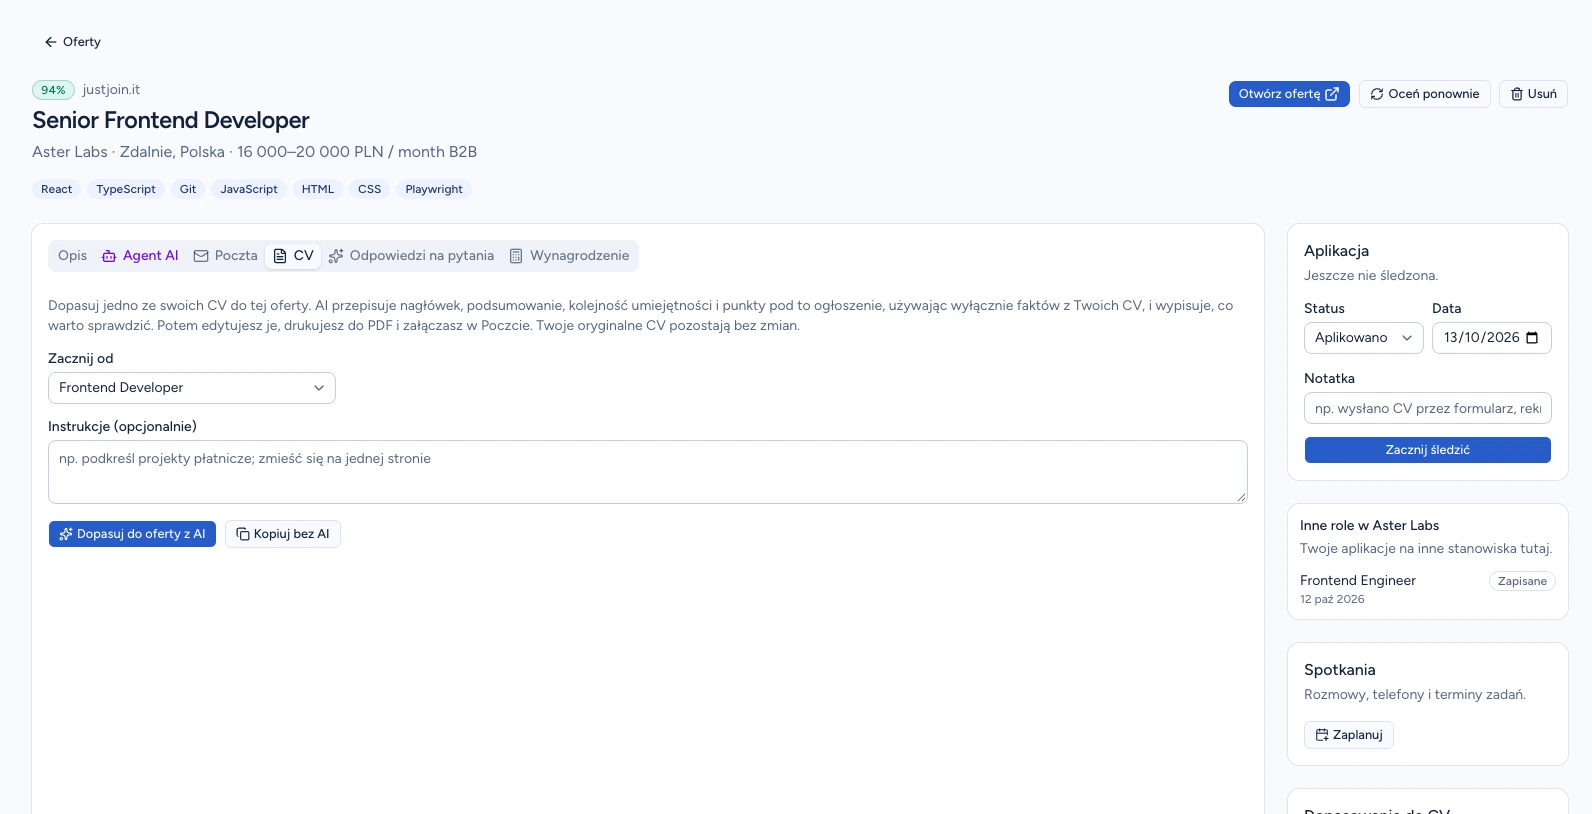The width and height of the screenshot is (1592, 814).
Task: Click the calendar icon on Zaplanuj button
Action: (x=1322, y=735)
